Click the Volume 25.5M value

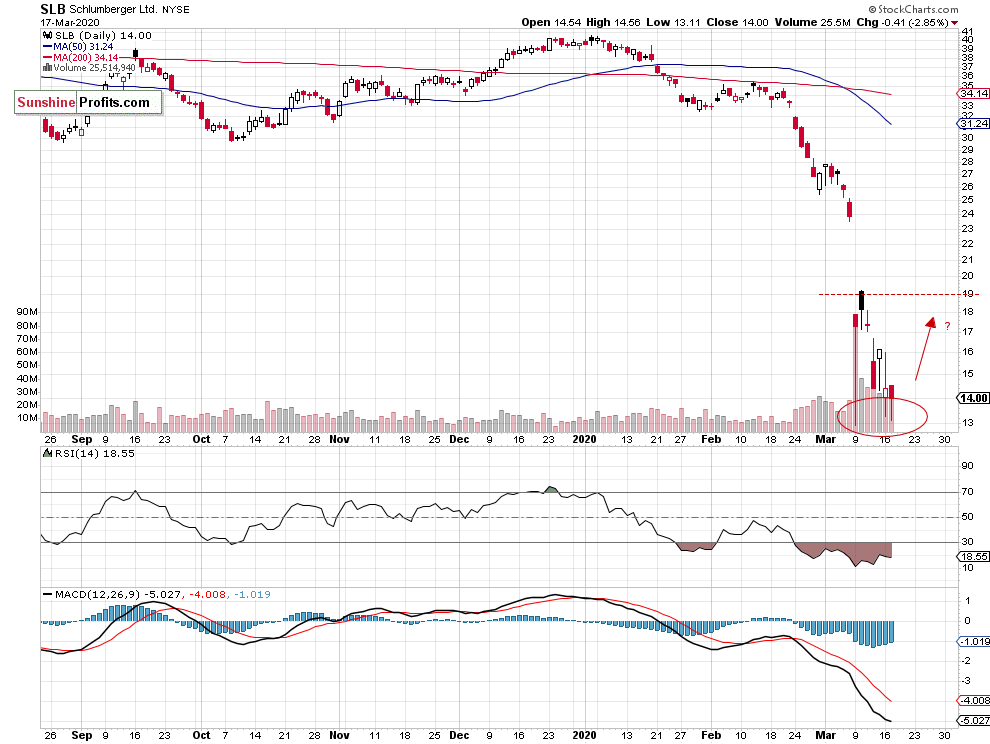click(x=813, y=22)
